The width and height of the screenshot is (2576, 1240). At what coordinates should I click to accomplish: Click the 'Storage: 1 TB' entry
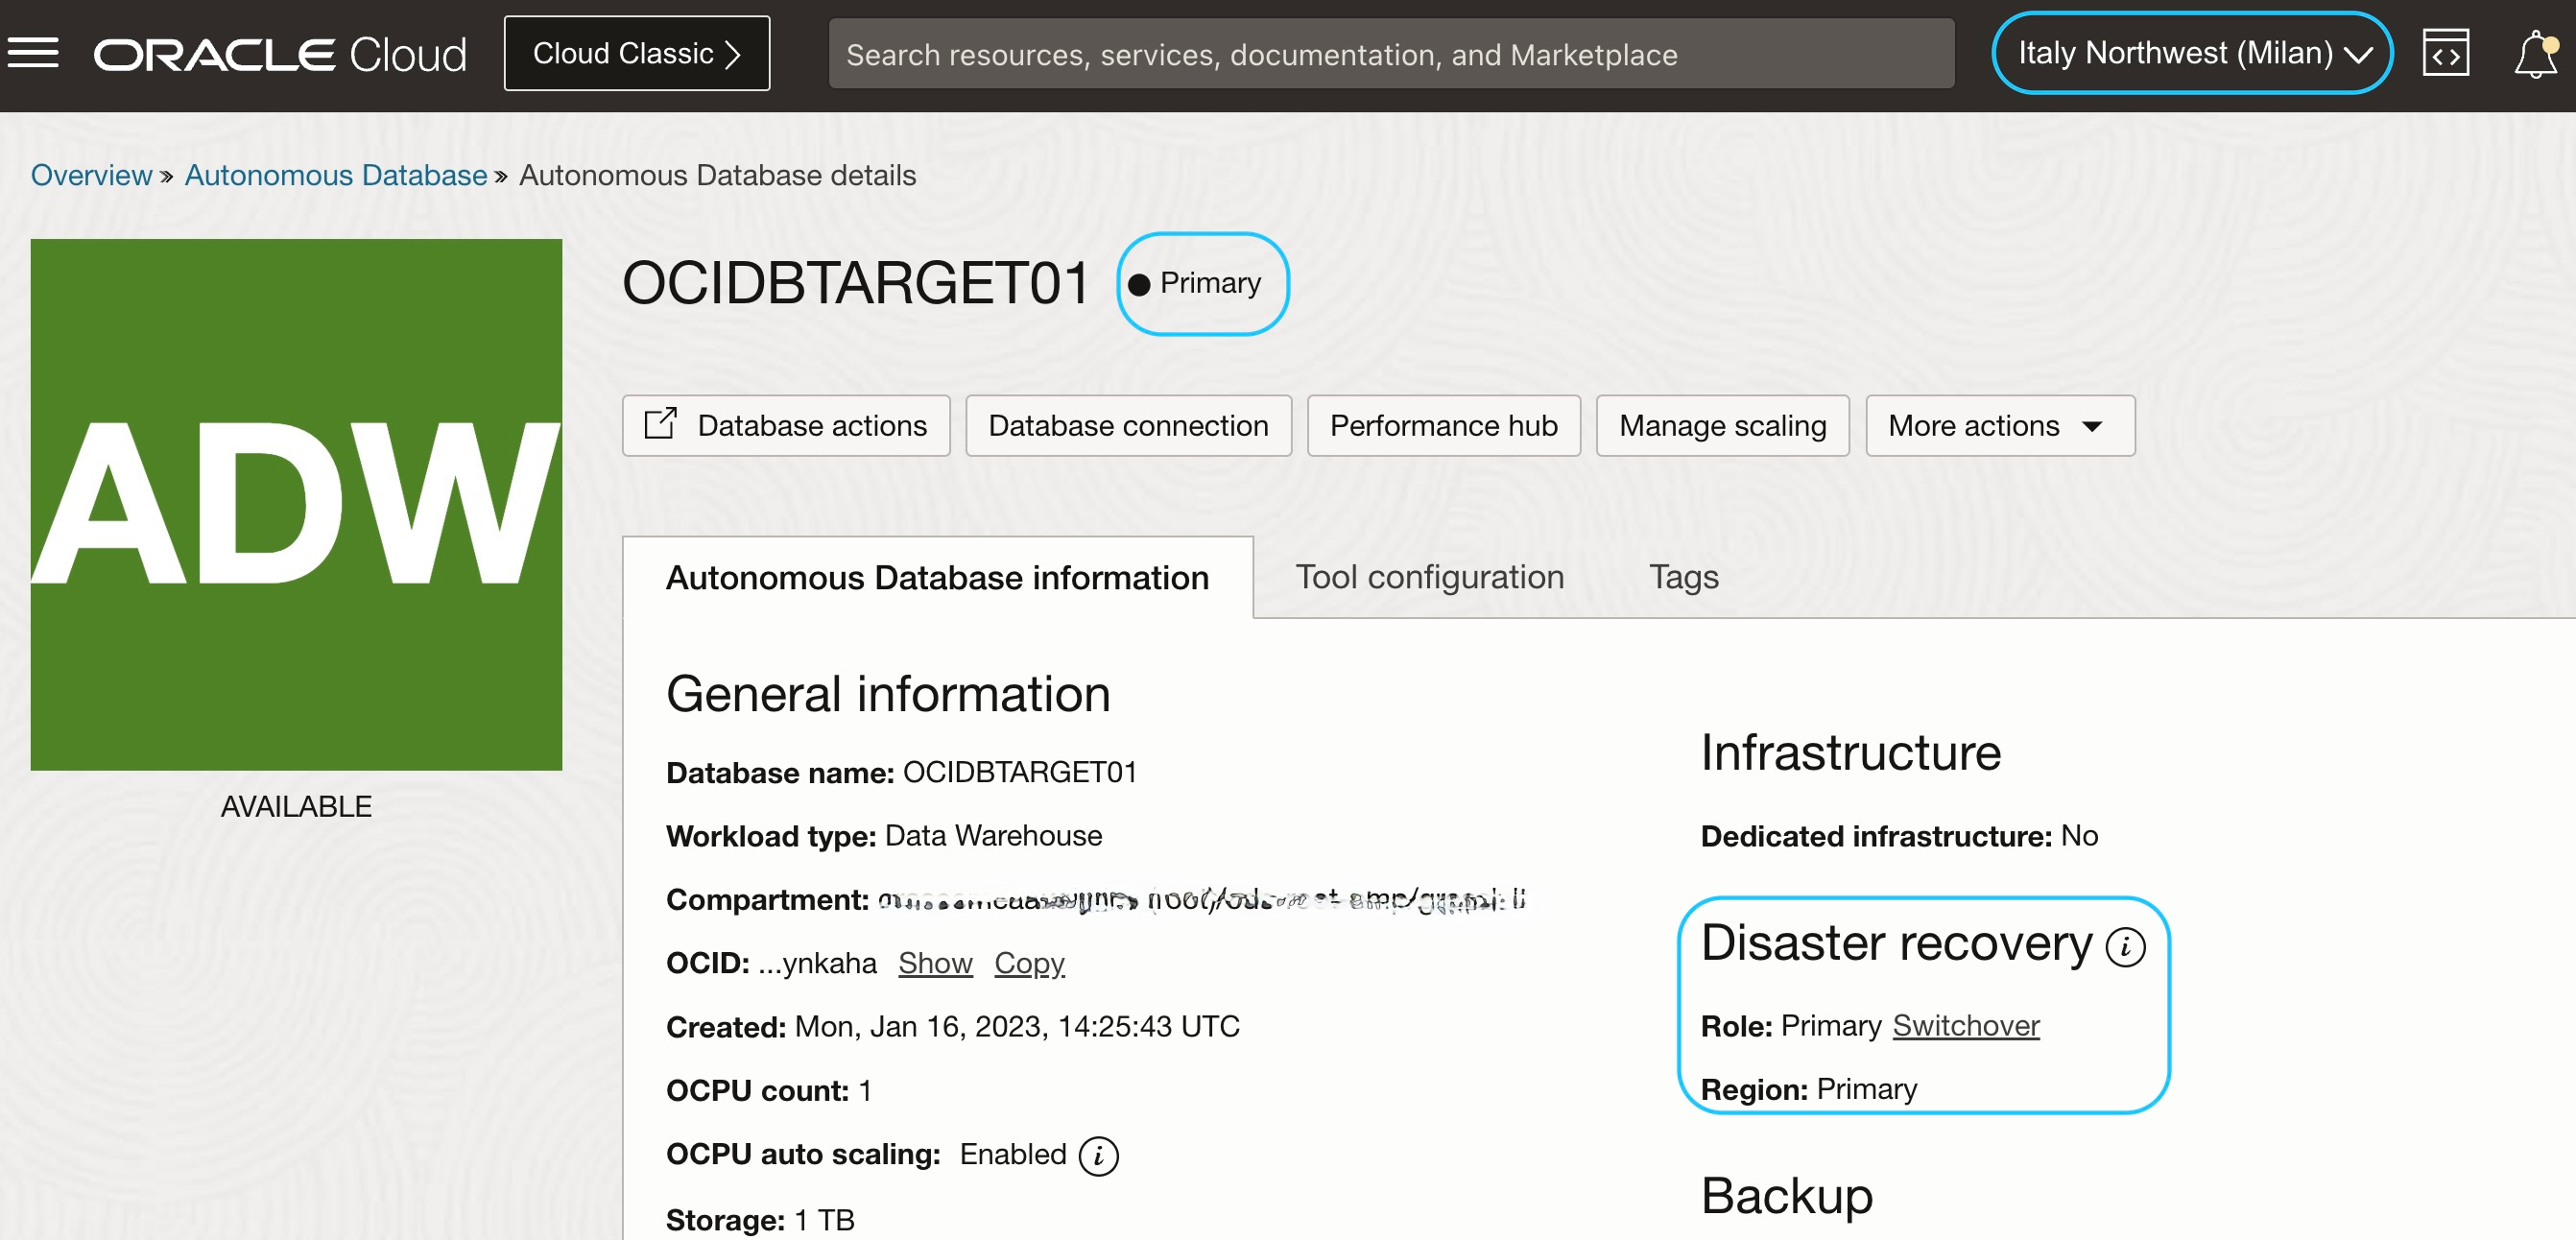click(x=760, y=1220)
